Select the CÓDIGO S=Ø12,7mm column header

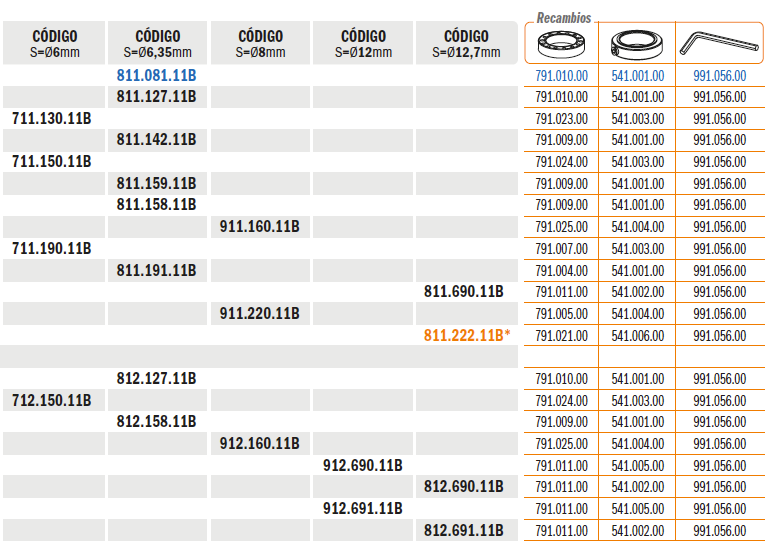point(466,43)
